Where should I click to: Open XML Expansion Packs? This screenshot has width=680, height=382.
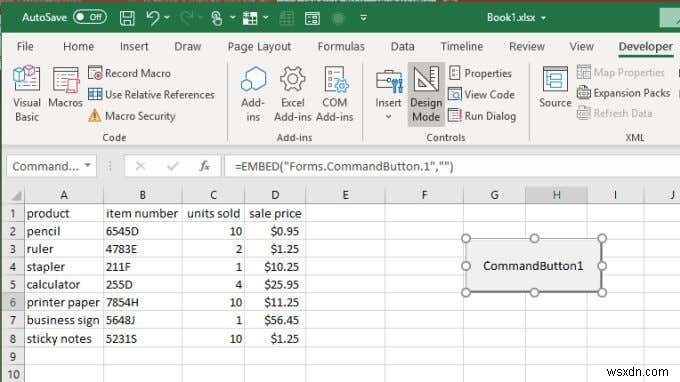click(624, 93)
